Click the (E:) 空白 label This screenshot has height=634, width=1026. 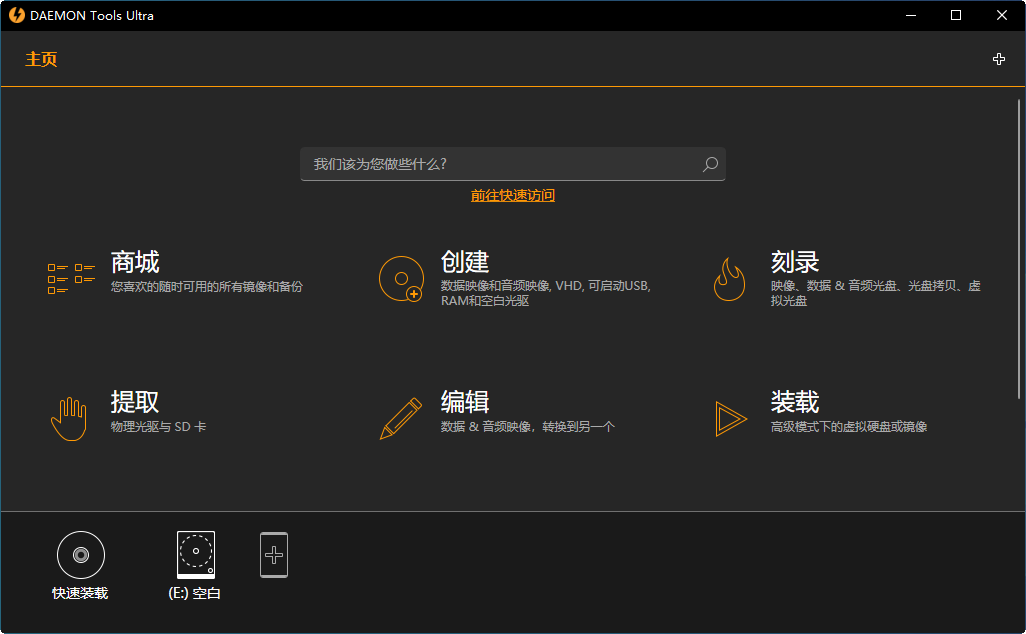(194, 593)
